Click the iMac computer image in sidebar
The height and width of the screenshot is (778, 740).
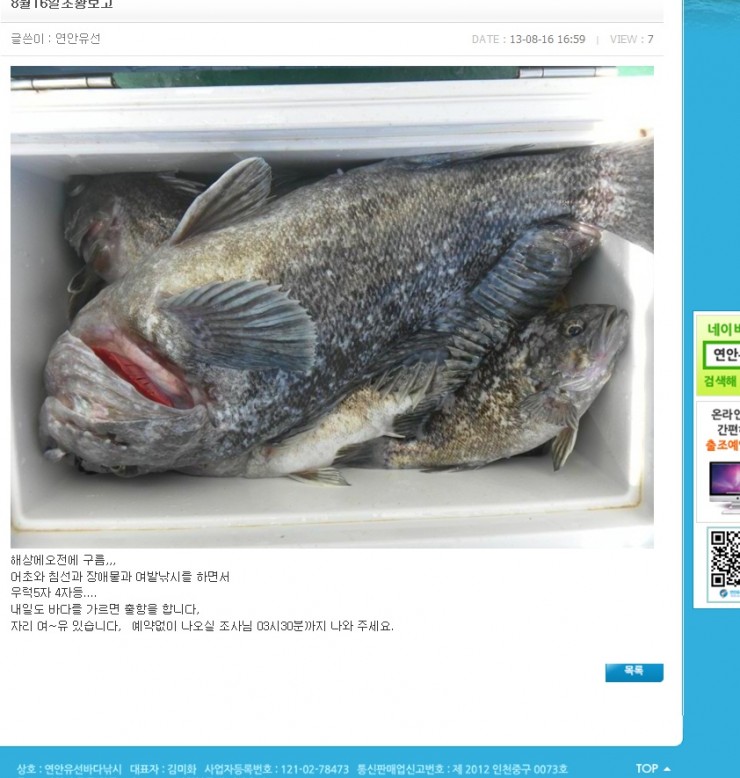pyautogui.click(x=725, y=486)
